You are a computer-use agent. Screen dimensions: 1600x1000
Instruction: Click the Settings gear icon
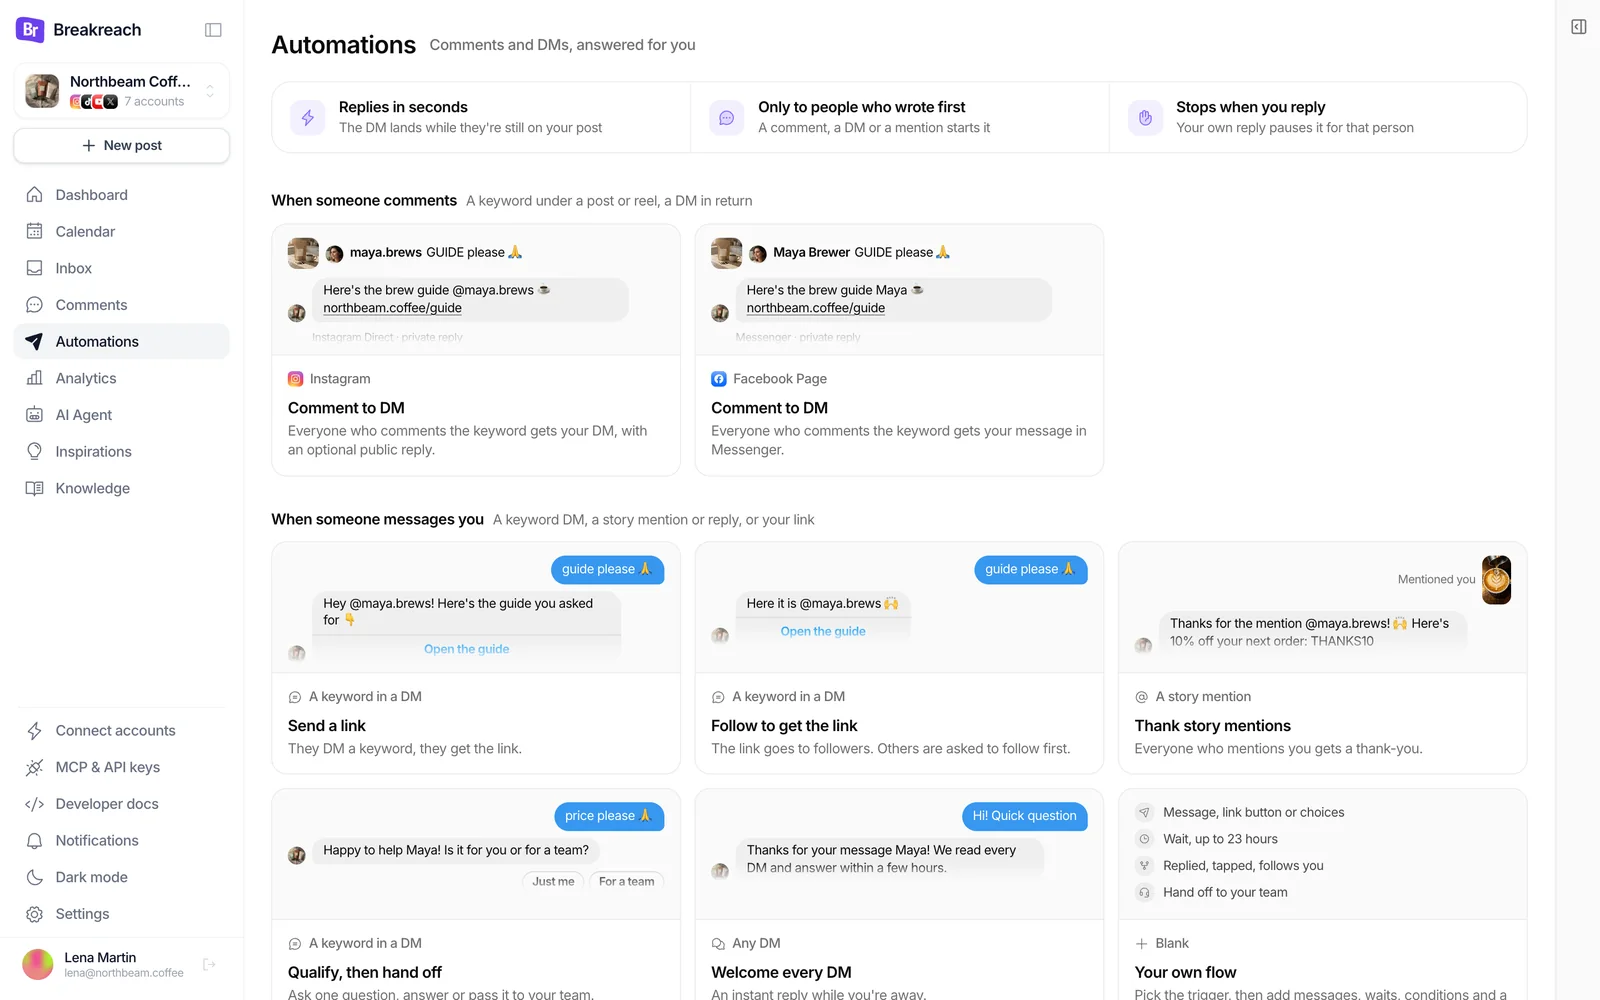click(x=34, y=914)
